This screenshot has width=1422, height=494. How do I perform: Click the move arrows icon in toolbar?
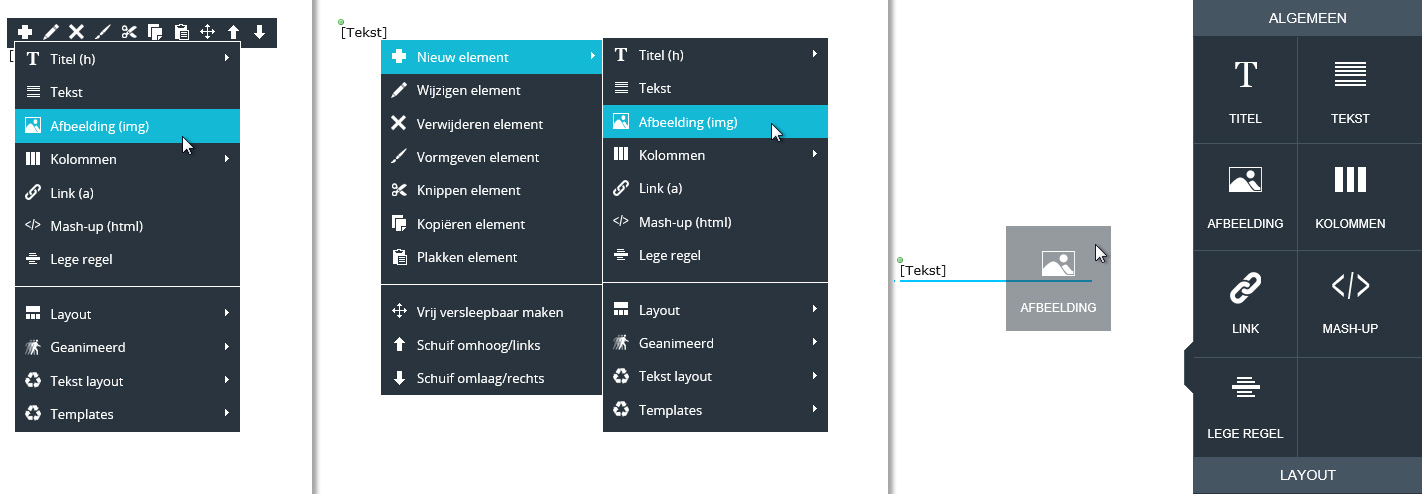tap(207, 32)
